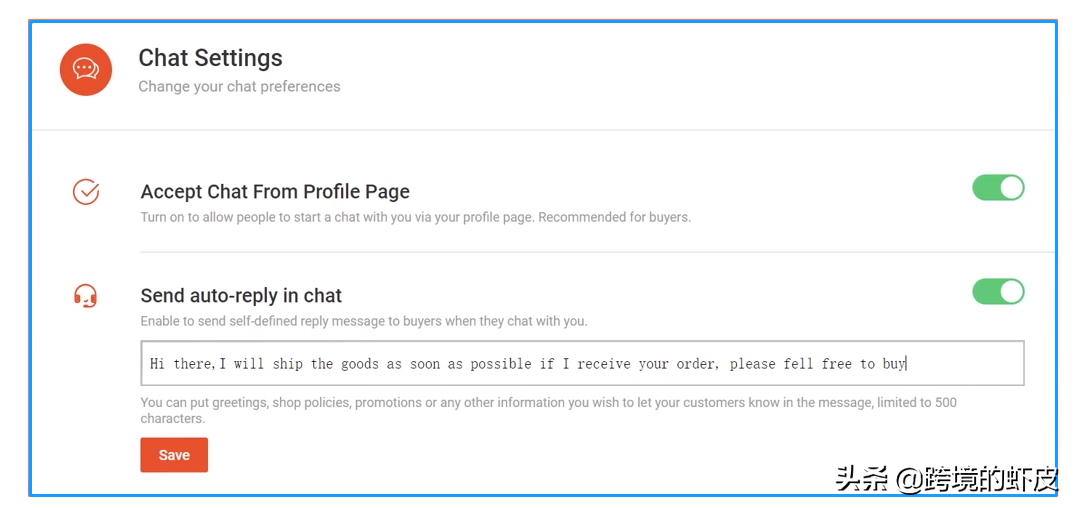1075x508 pixels.
Task: Place cursor before 'Hi there' in auto-reply
Action: (x=149, y=364)
